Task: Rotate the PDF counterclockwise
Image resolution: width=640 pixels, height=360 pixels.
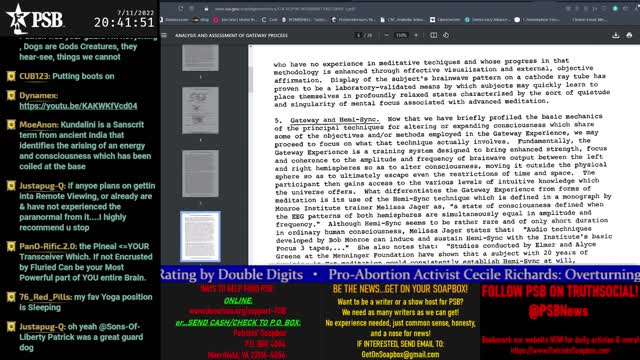Action: click(446, 36)
